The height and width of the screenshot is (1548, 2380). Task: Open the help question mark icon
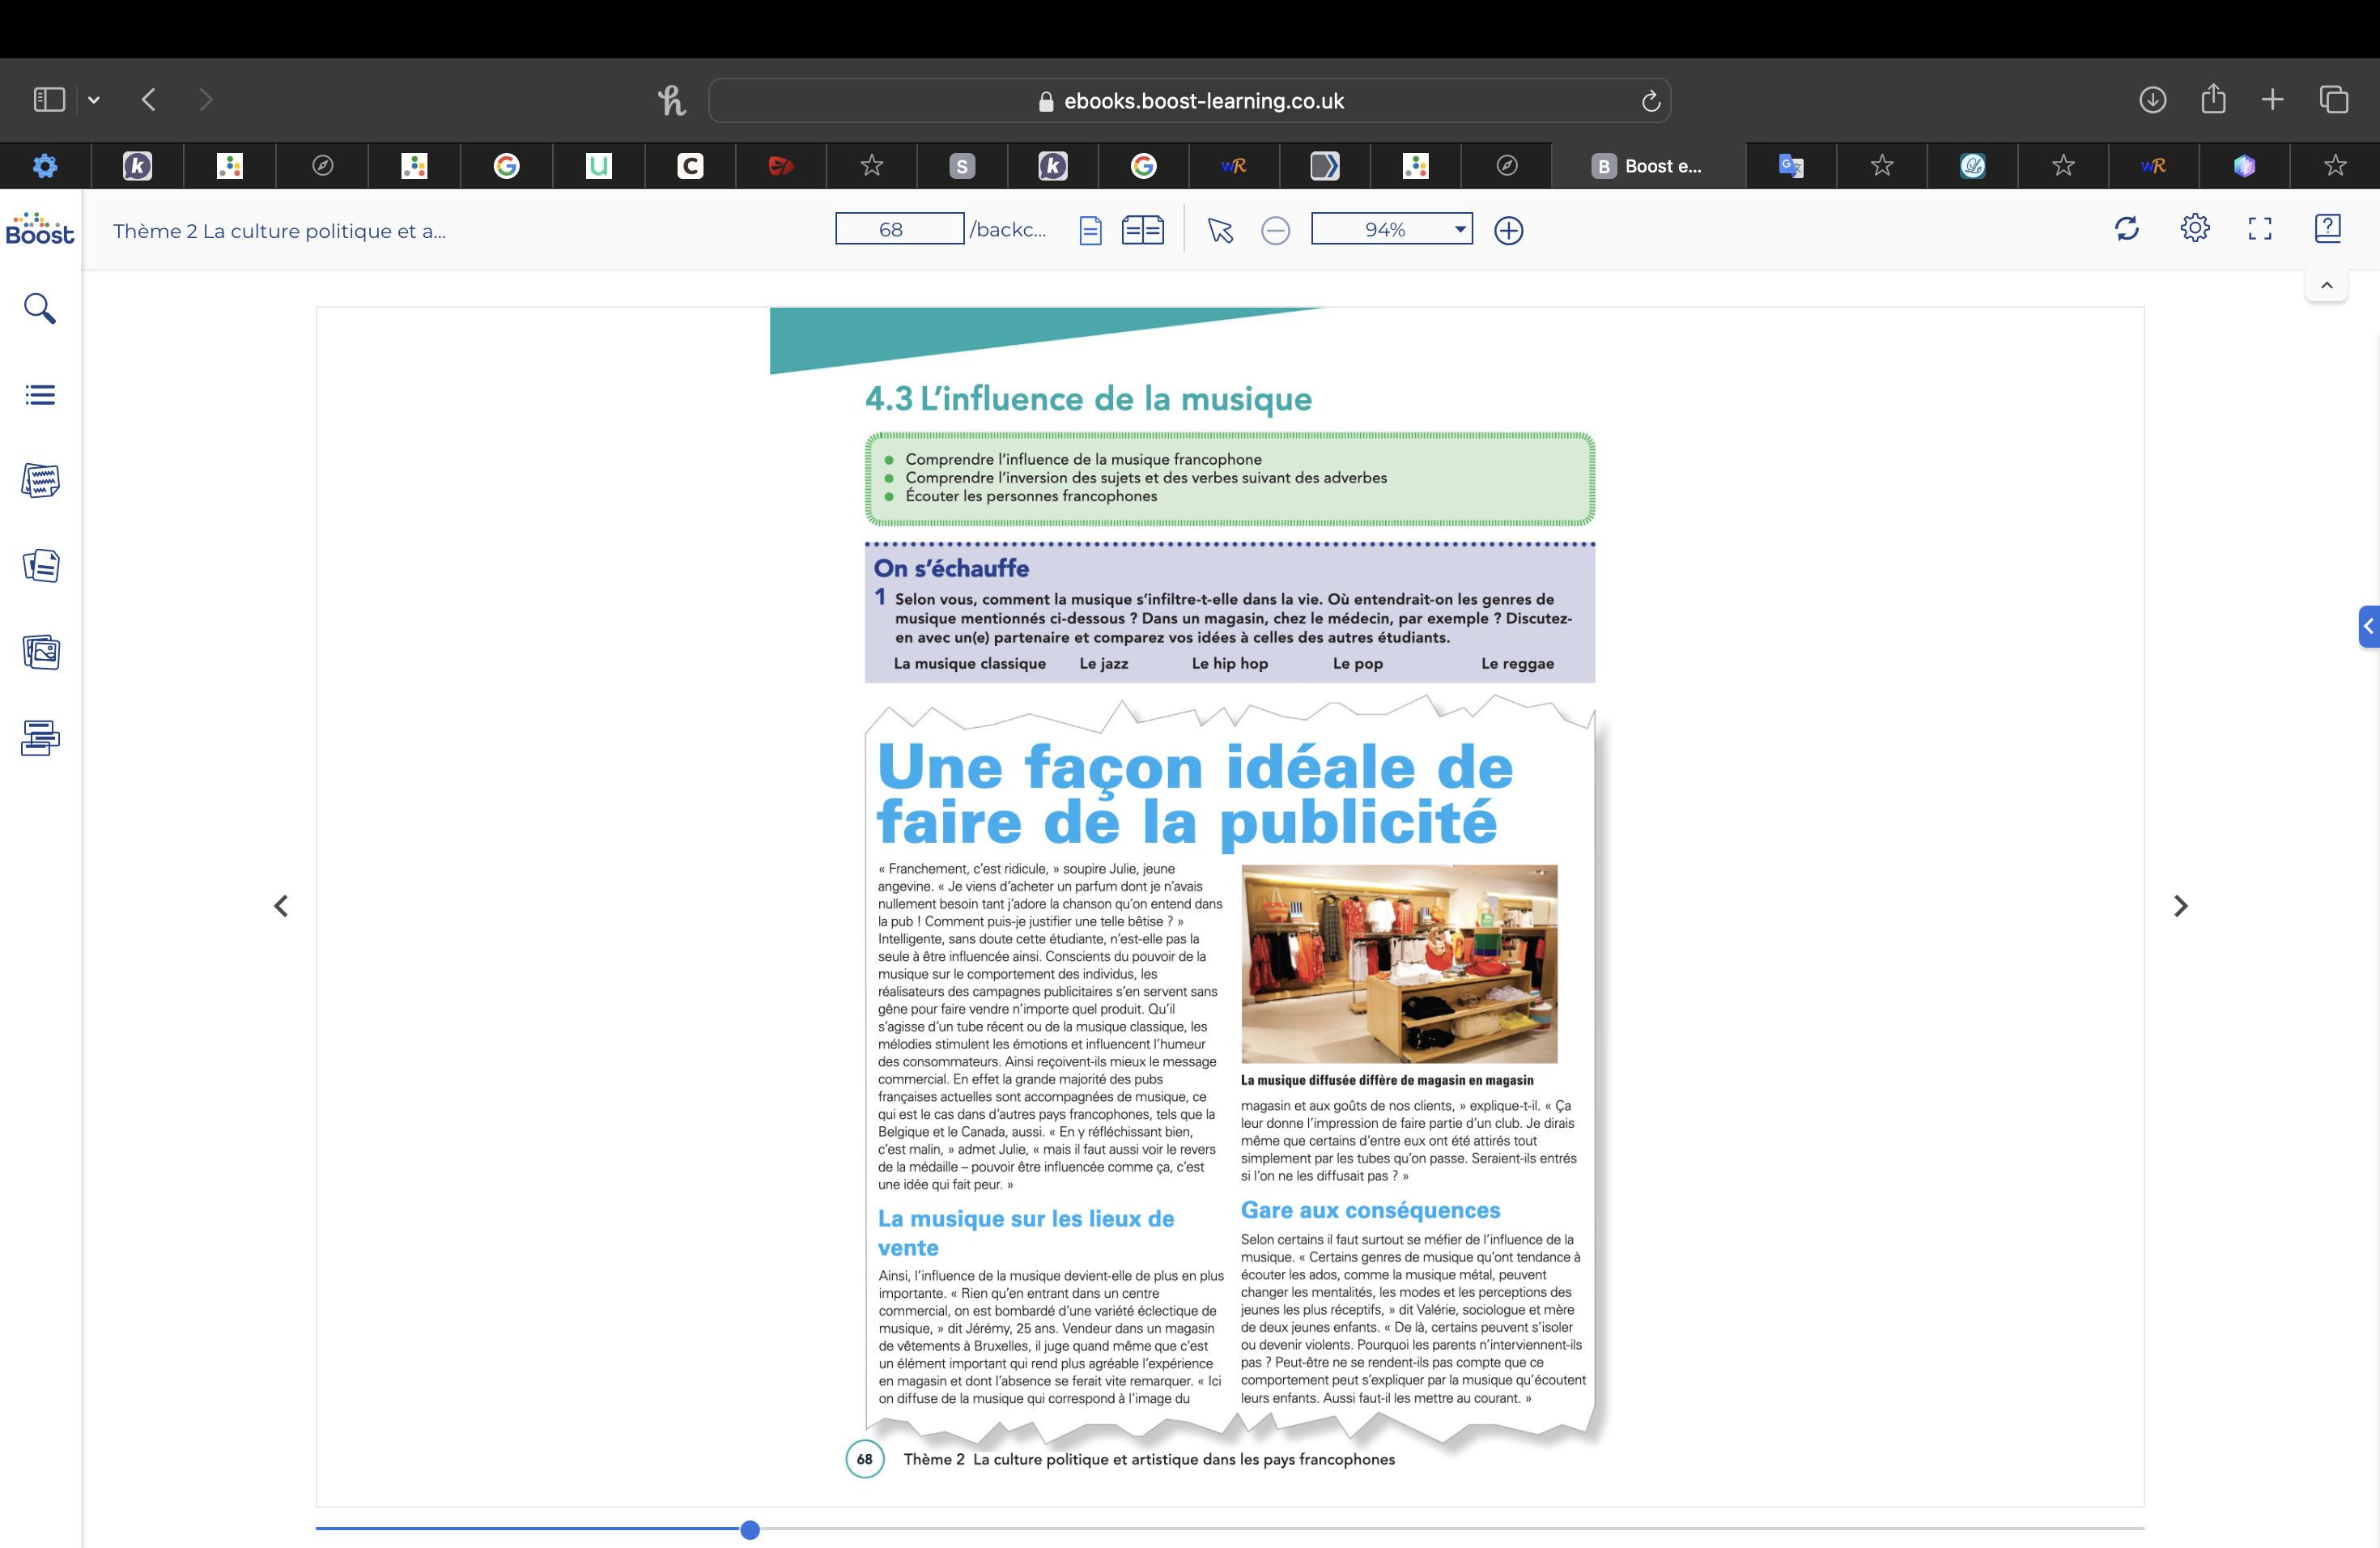pyautogui.click(x=2327, y=229)
